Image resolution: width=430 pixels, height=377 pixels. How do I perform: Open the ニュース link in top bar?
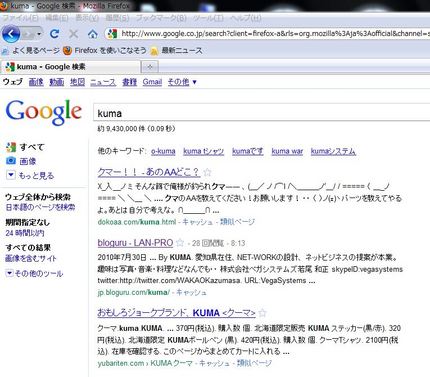click(103, 82)
